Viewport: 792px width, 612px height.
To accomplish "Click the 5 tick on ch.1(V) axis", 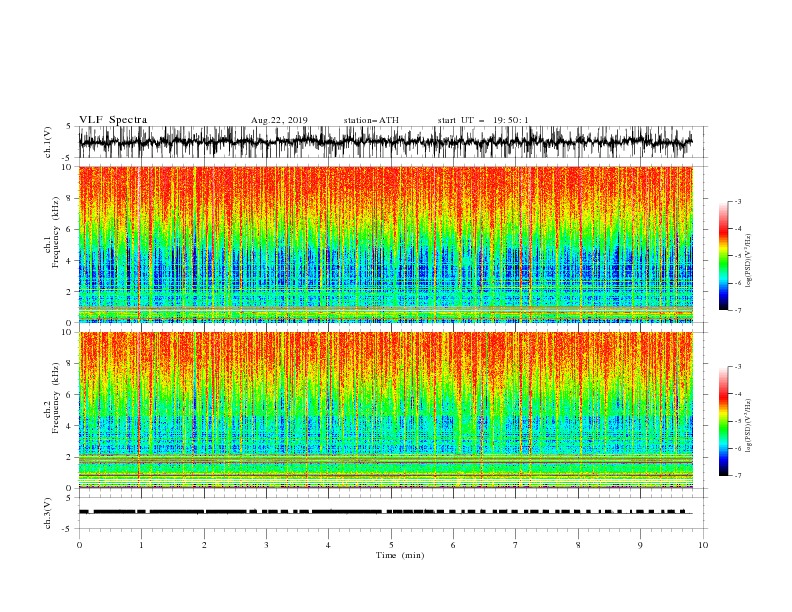I will (x=69, y=126).
